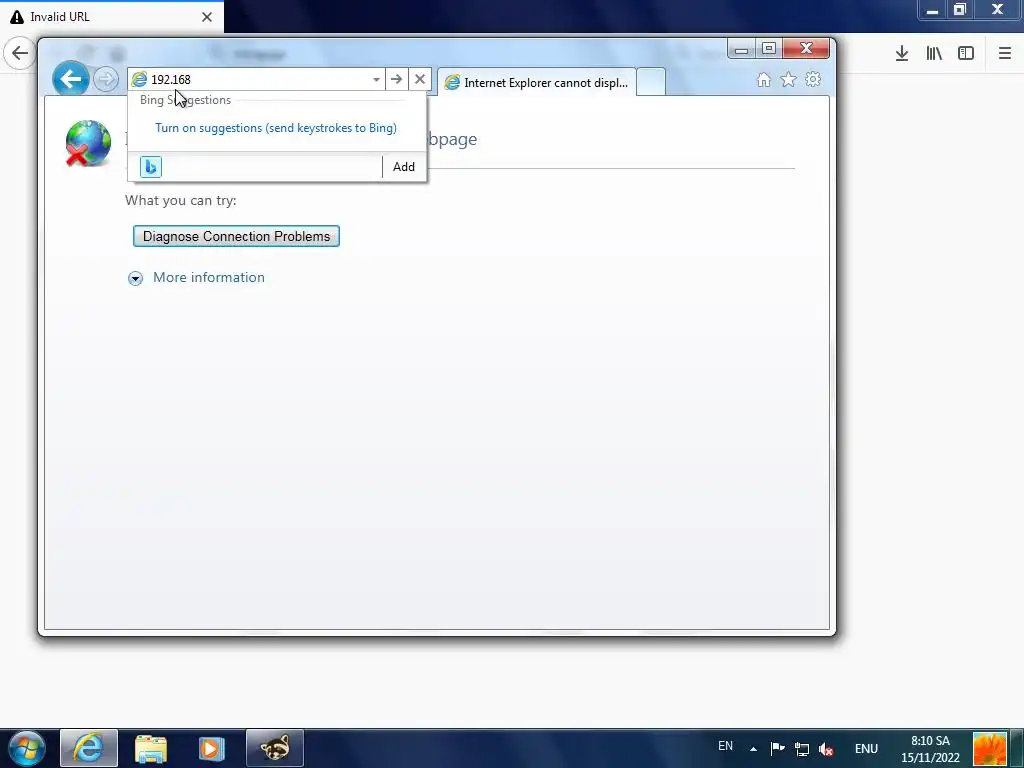Close the Internet Explorer window
Image resolution: width=1024 pixels, height=768 pixels.
(806, 48)
